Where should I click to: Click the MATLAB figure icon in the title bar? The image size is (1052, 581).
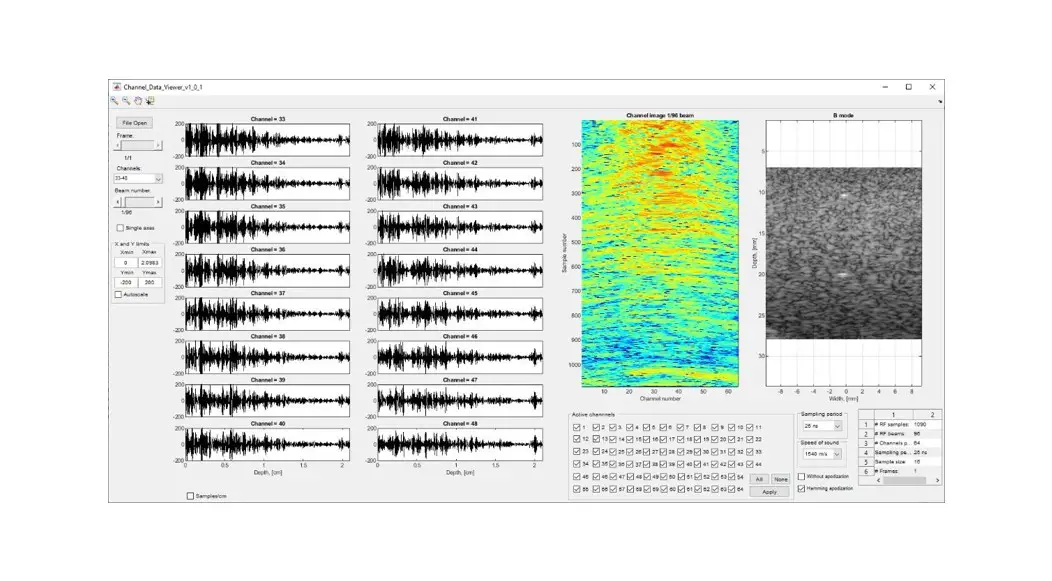117,87
